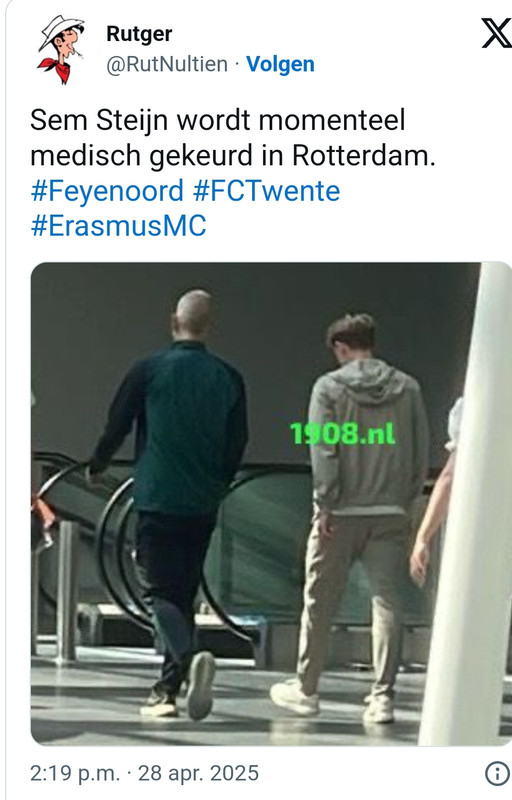Click the 28 apr. 2025 date
This screenshot has width=512, height=800.
pos(198,773)
